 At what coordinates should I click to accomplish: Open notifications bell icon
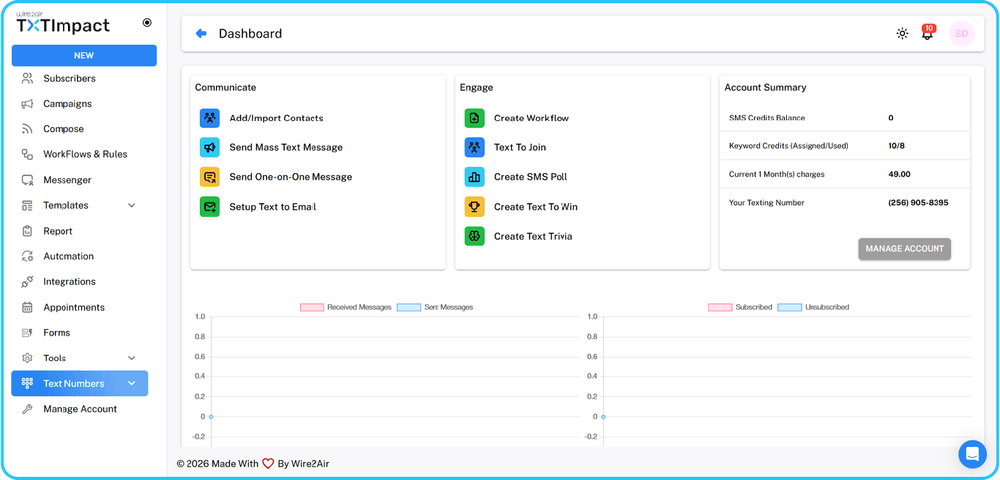coord(927,34)
